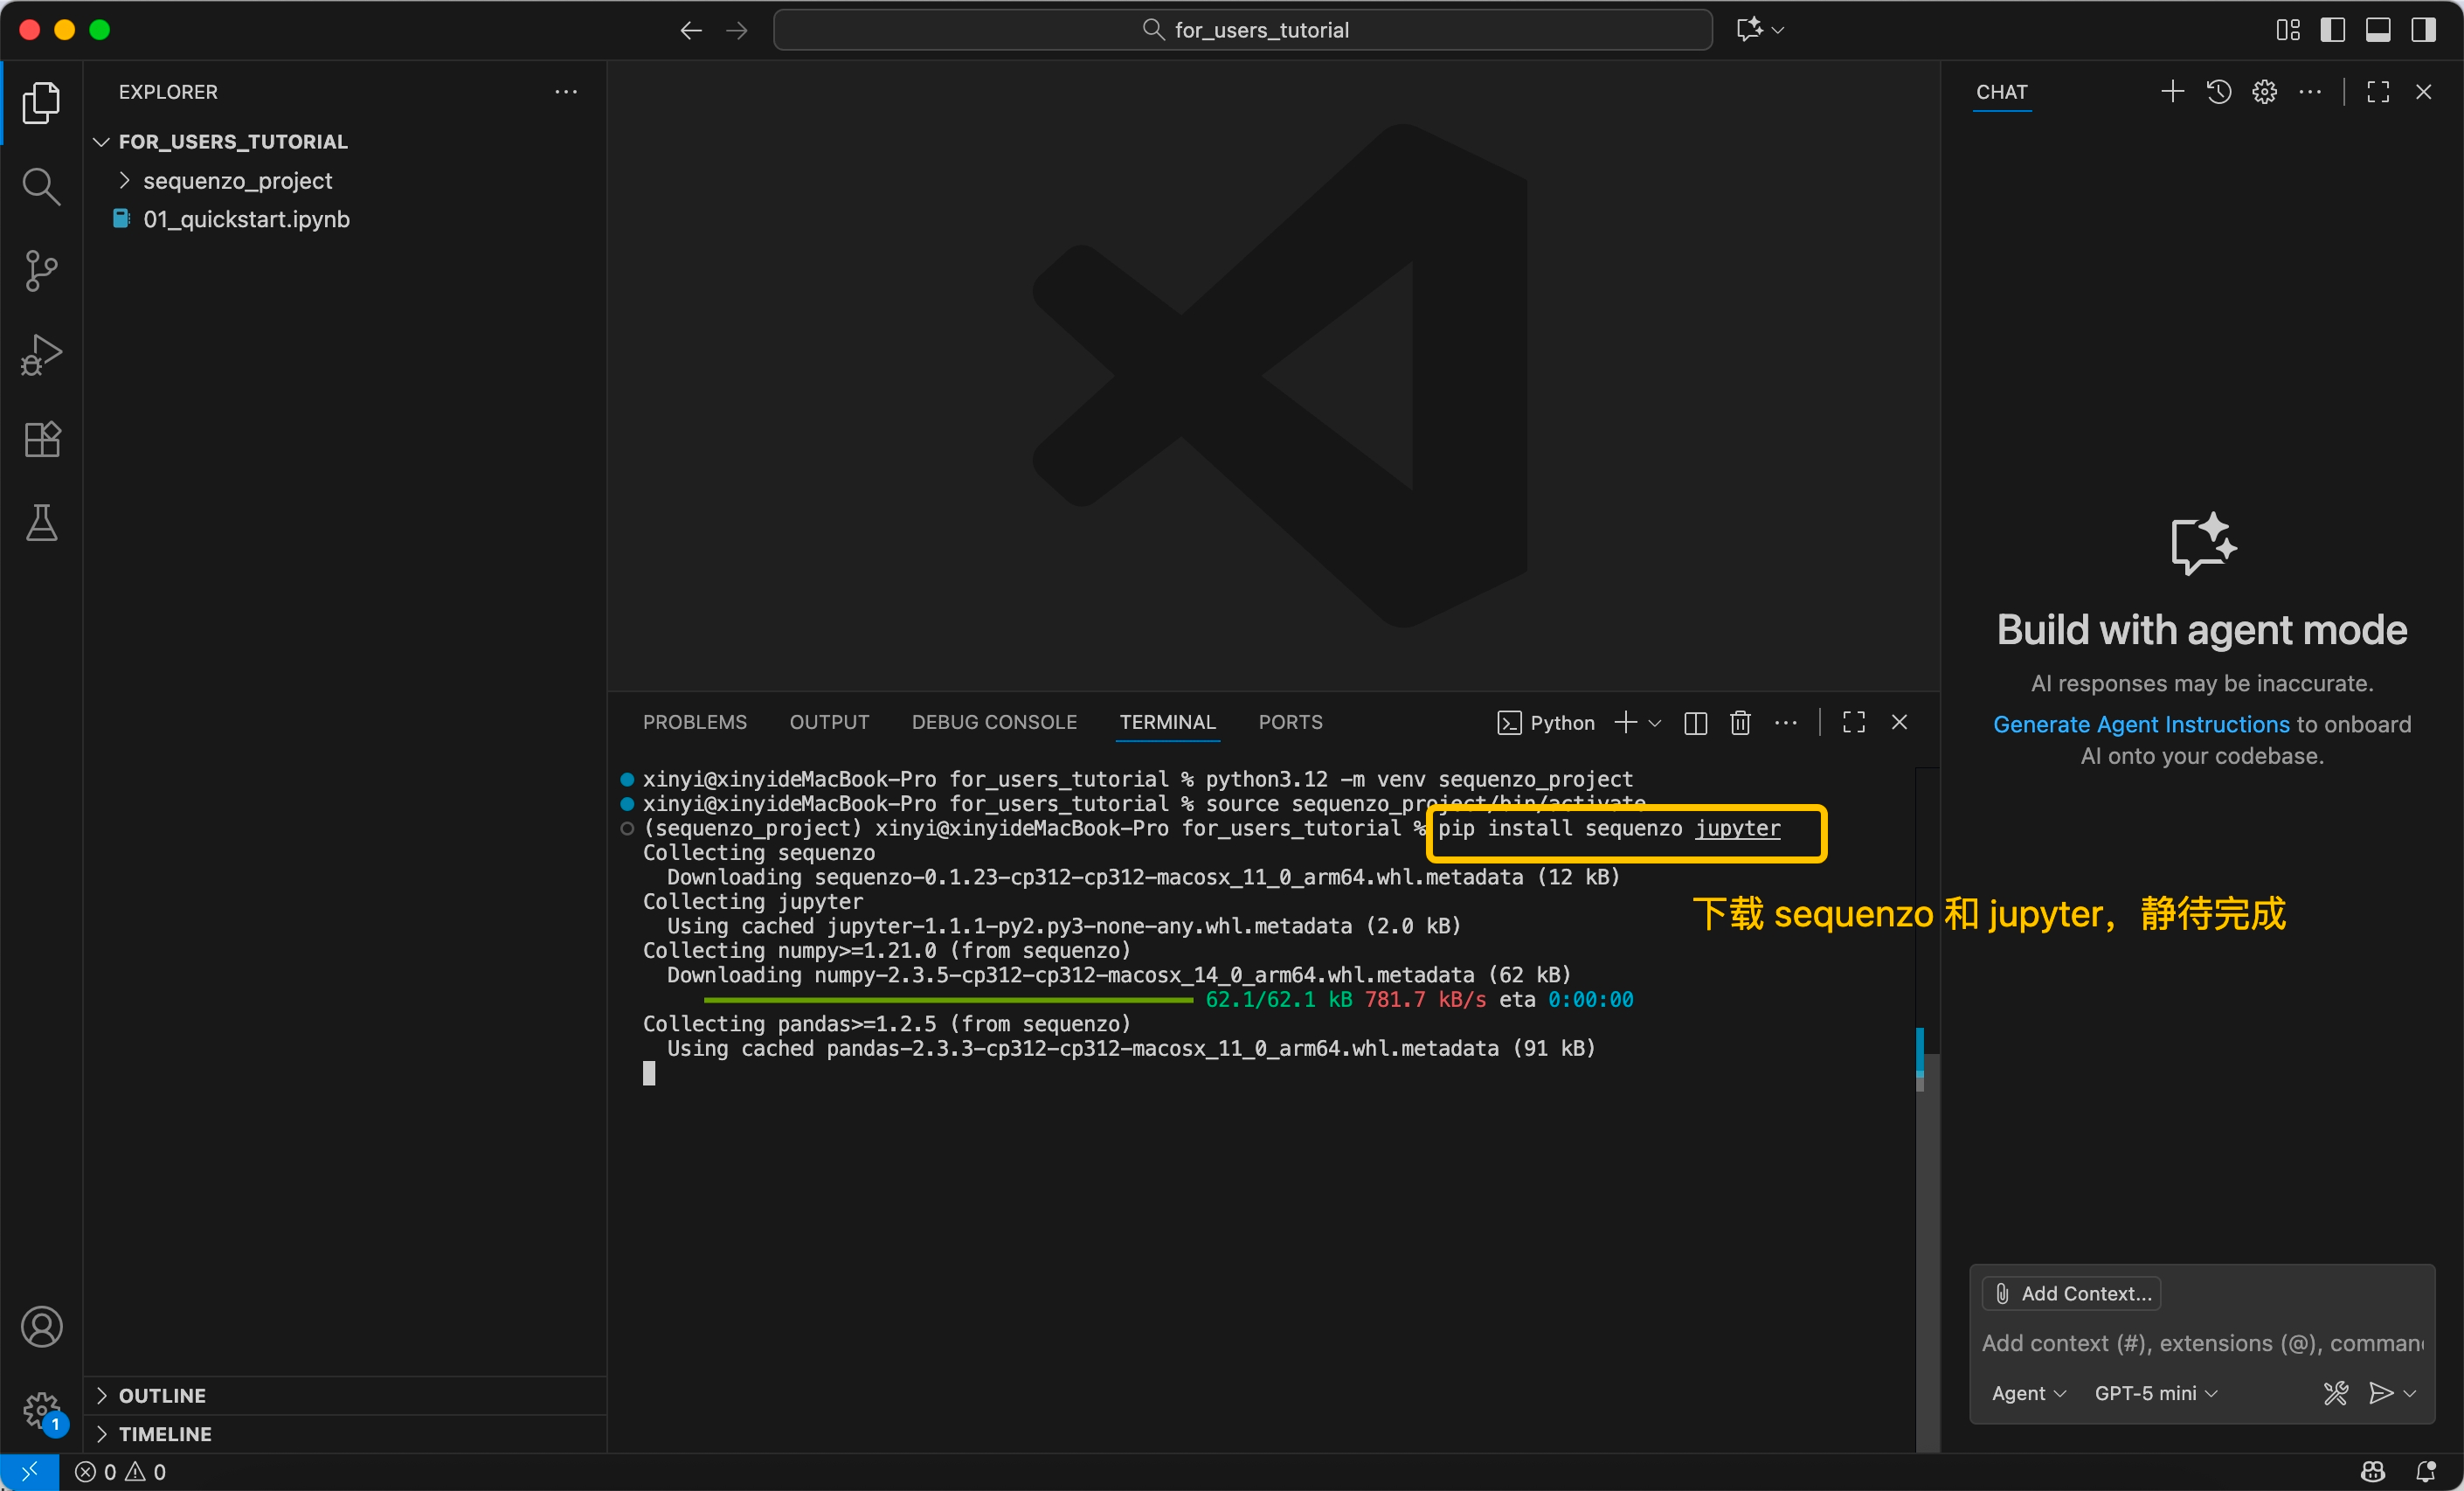This screenshot has height=1491, width=2464.
Task: Expand the sequenzo_project folder
Action: click(237, 181)
